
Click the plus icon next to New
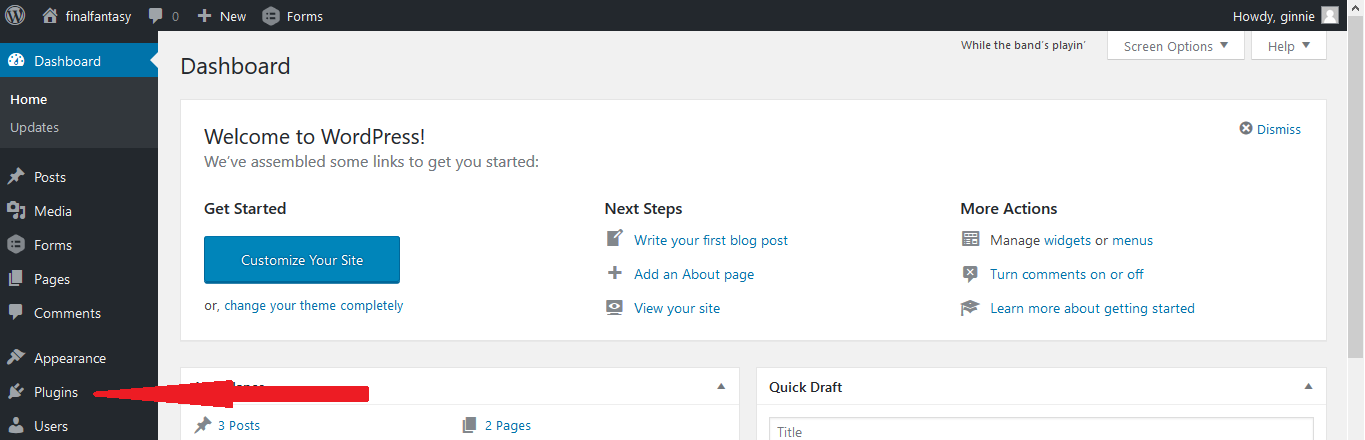[204, 16]
